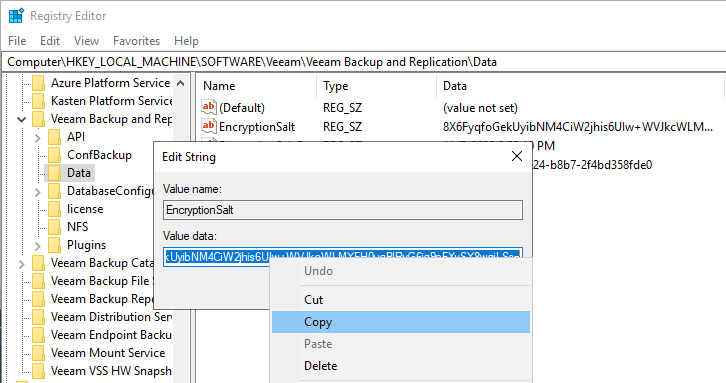Select the DatabaseConfigurations folder icon

click(x=54, y=191)
